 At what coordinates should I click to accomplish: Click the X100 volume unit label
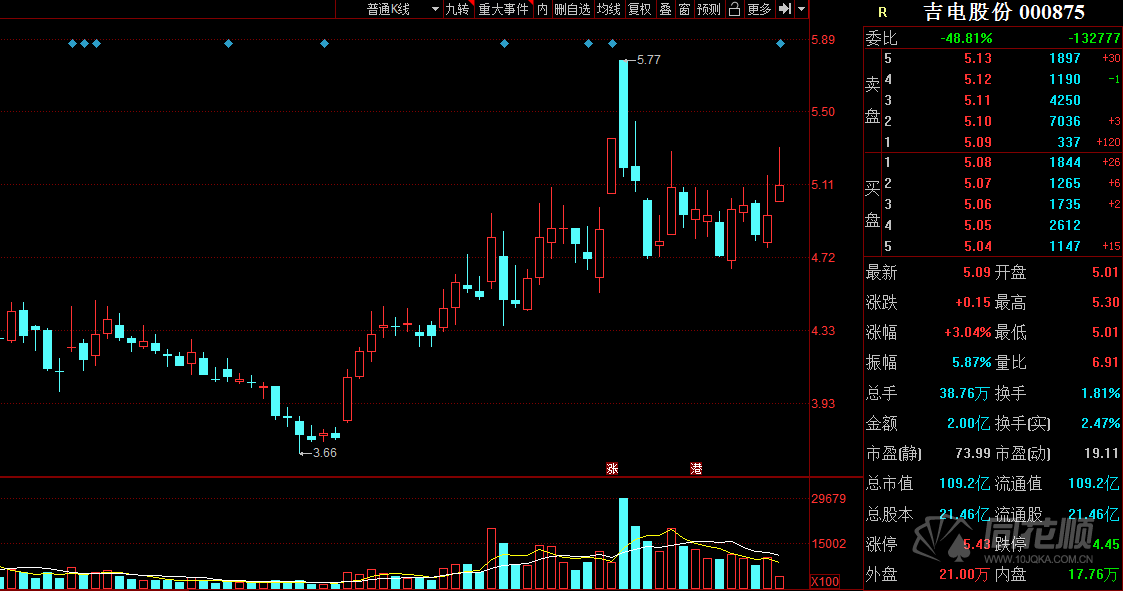825,581
